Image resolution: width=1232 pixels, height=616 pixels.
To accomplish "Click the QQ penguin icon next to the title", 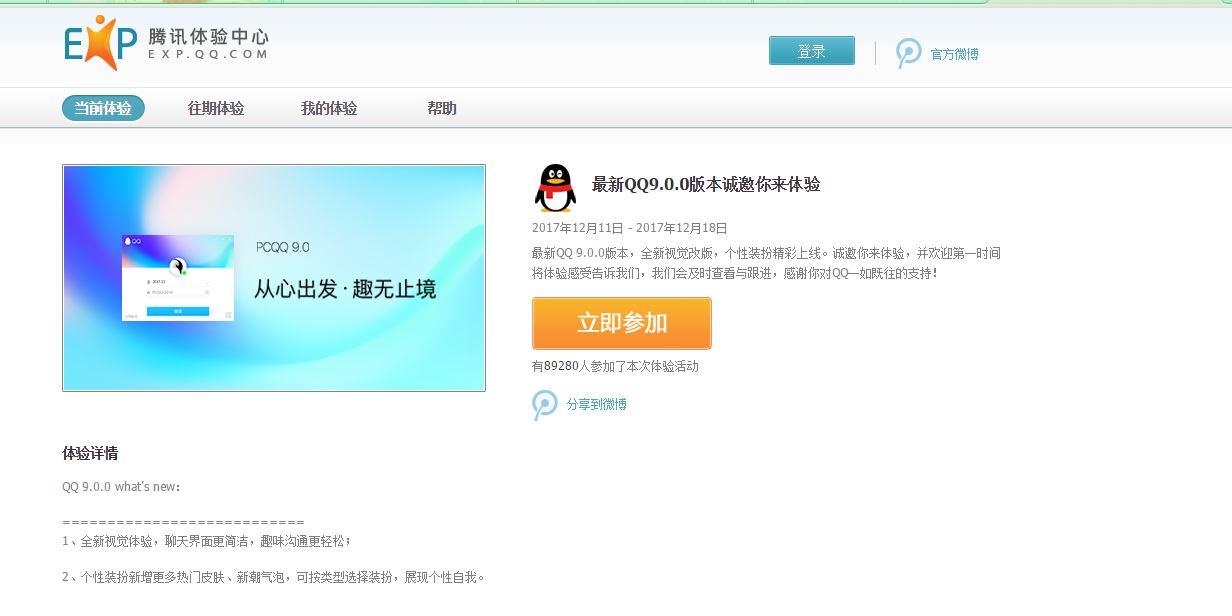I will tap(555, 188).
